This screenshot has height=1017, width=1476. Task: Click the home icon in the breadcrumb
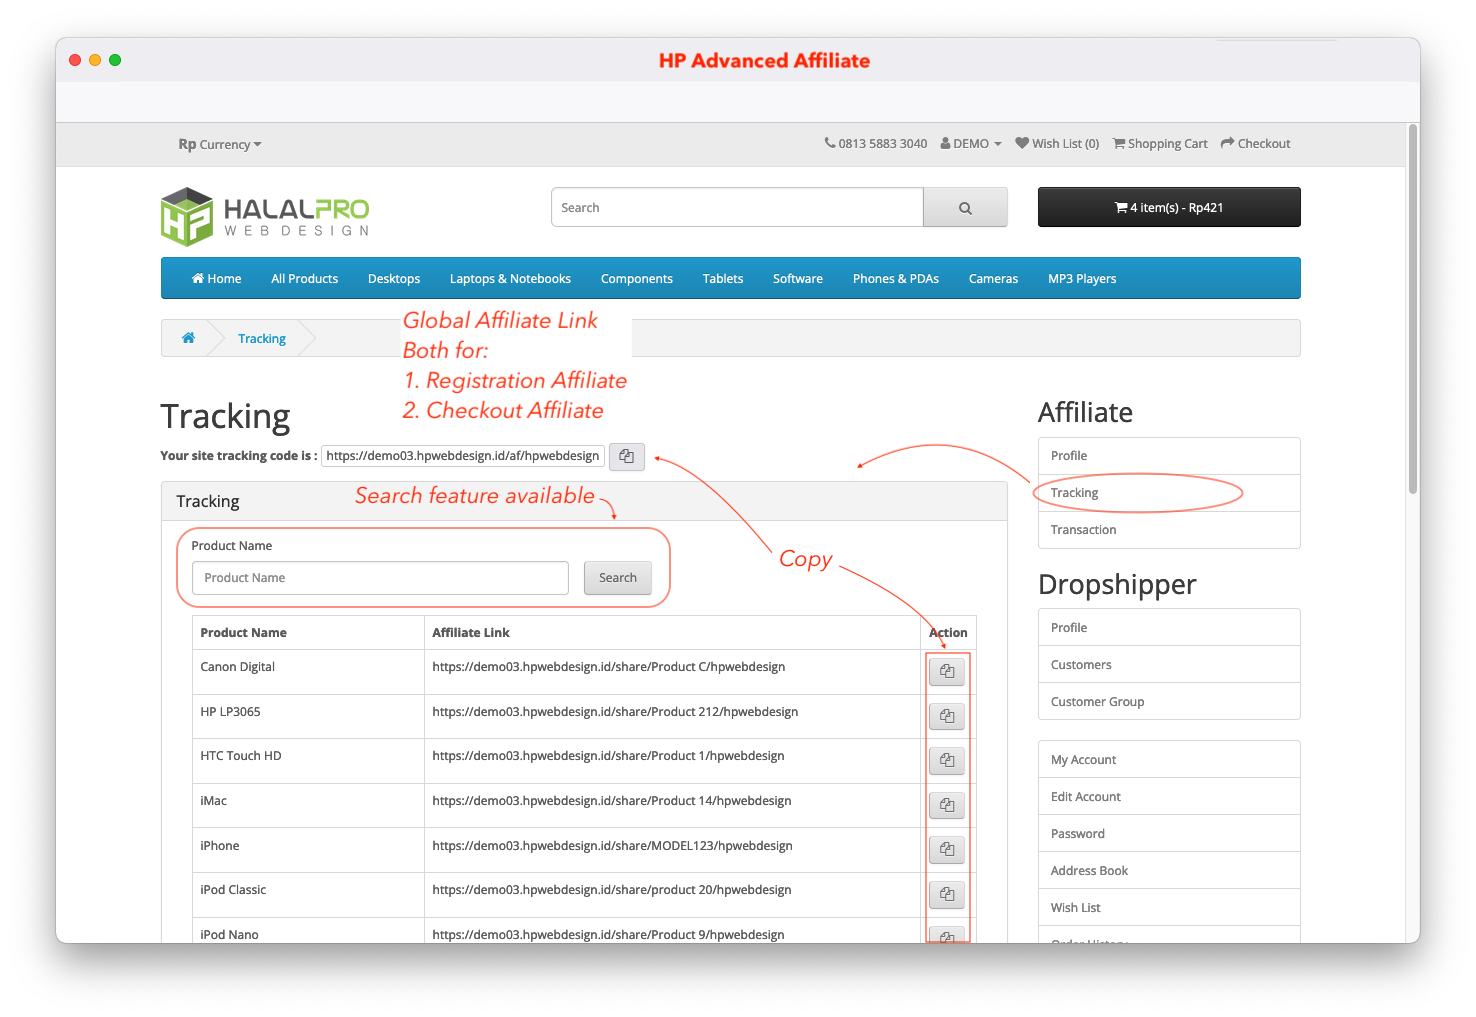tap(188, 338)
